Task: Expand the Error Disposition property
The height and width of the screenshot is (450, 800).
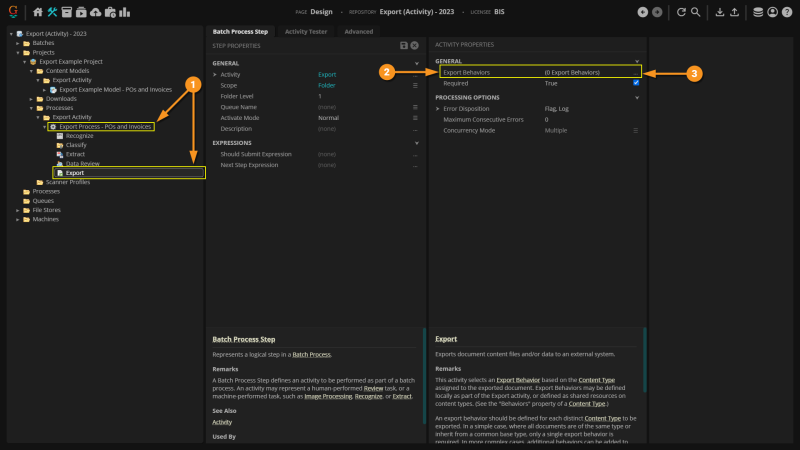Action: [x=438, y=108]
